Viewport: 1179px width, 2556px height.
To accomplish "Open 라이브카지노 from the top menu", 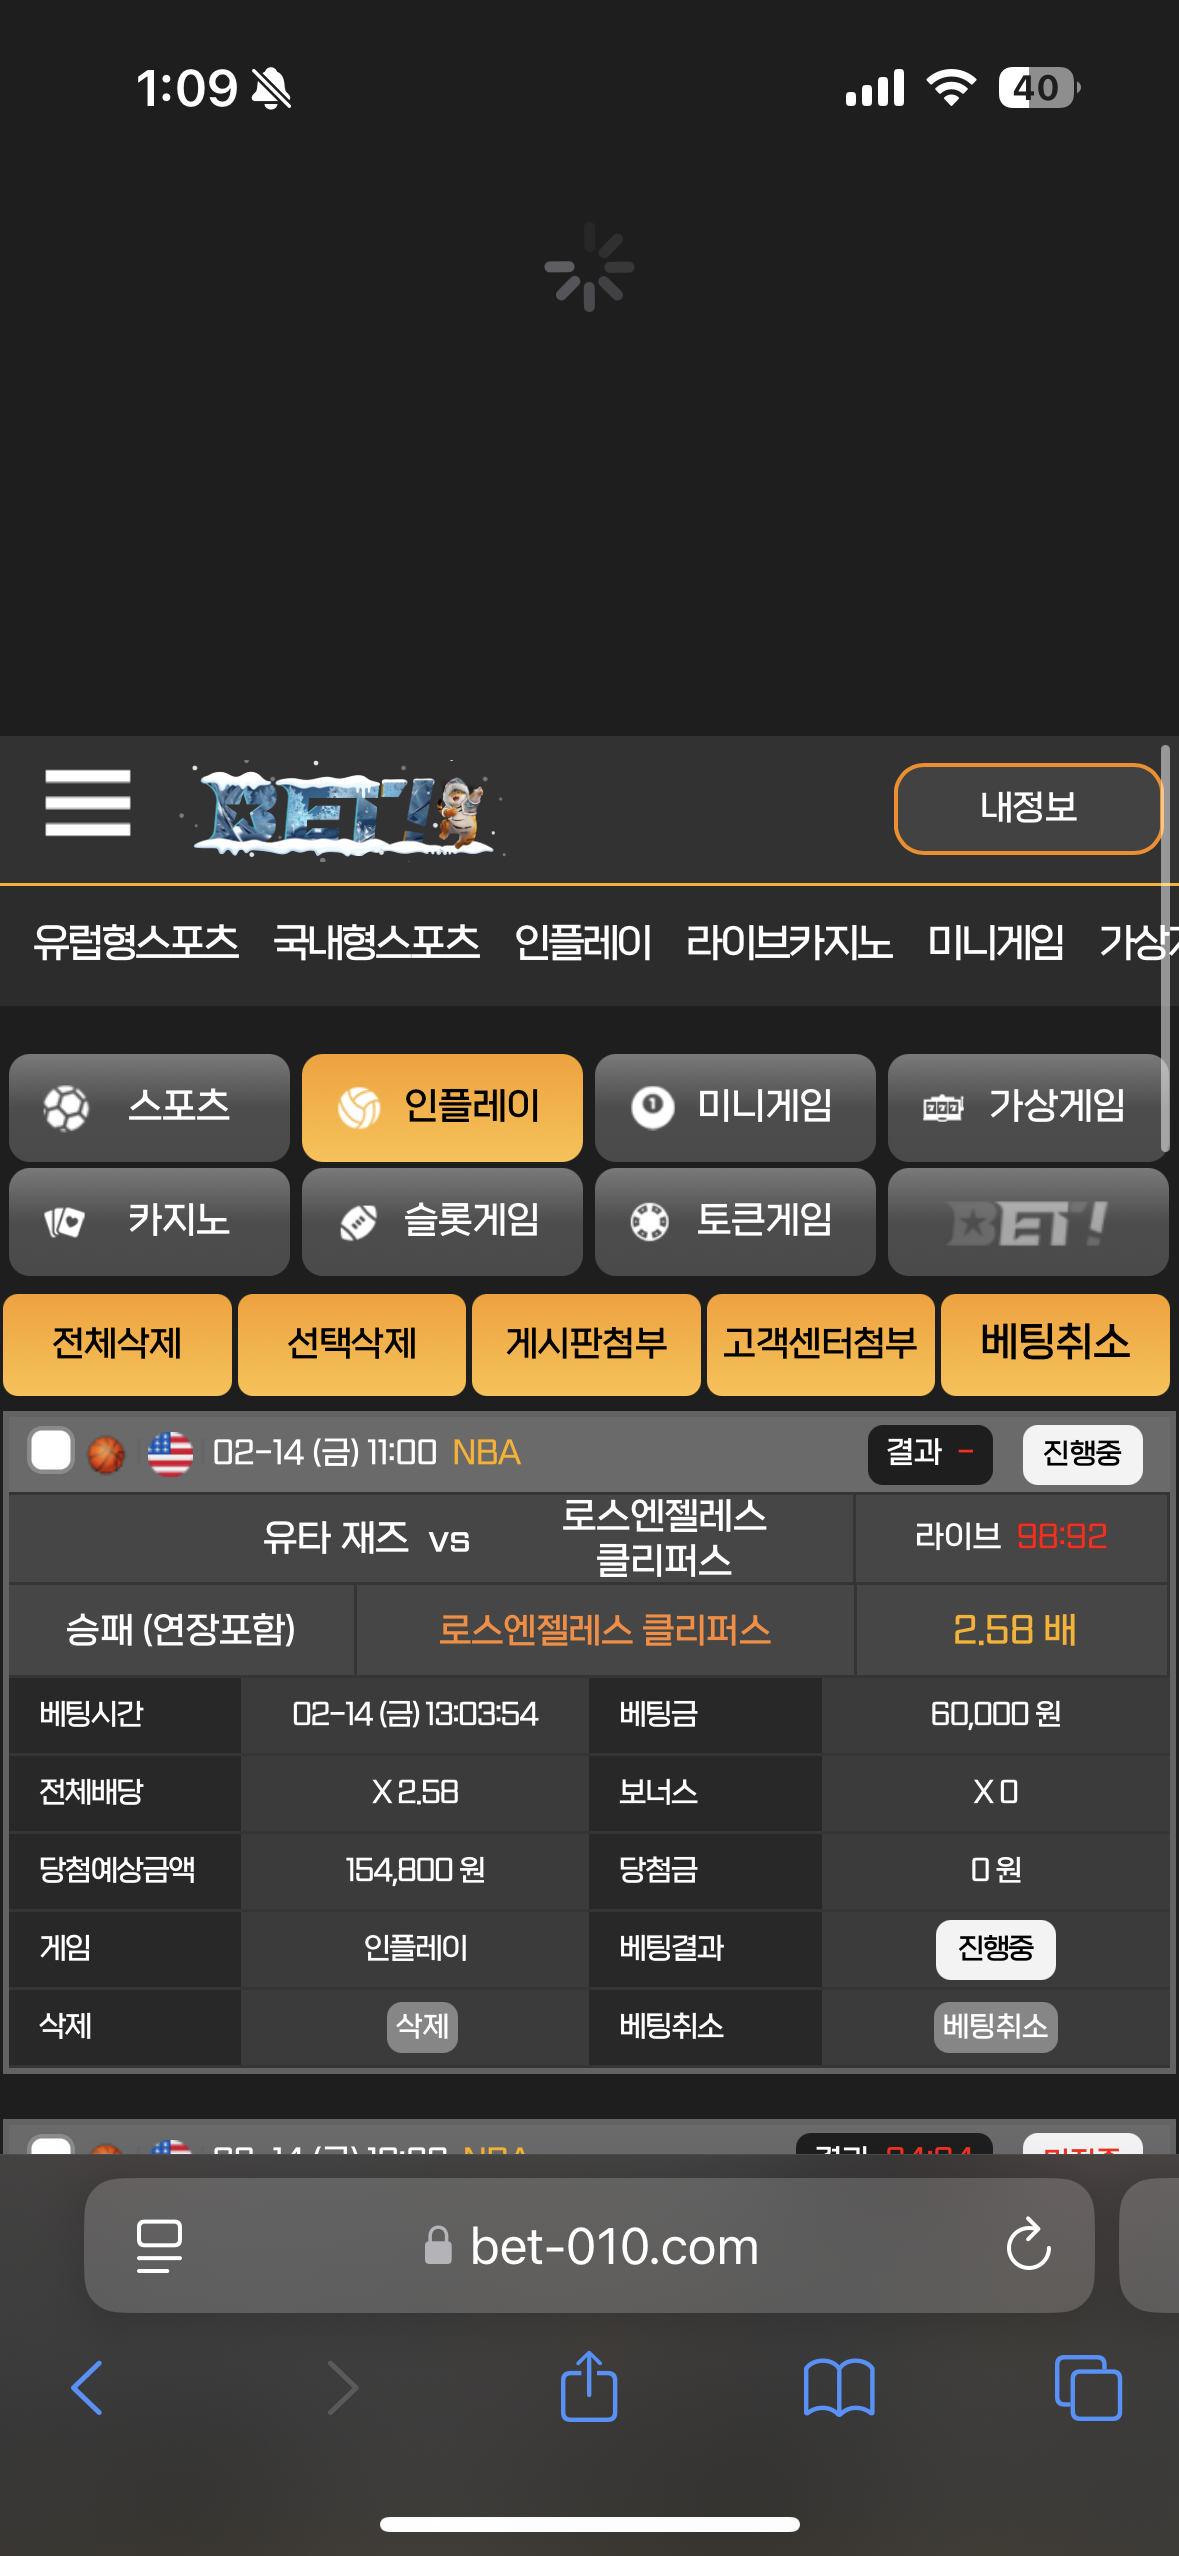I will [789, 943].
